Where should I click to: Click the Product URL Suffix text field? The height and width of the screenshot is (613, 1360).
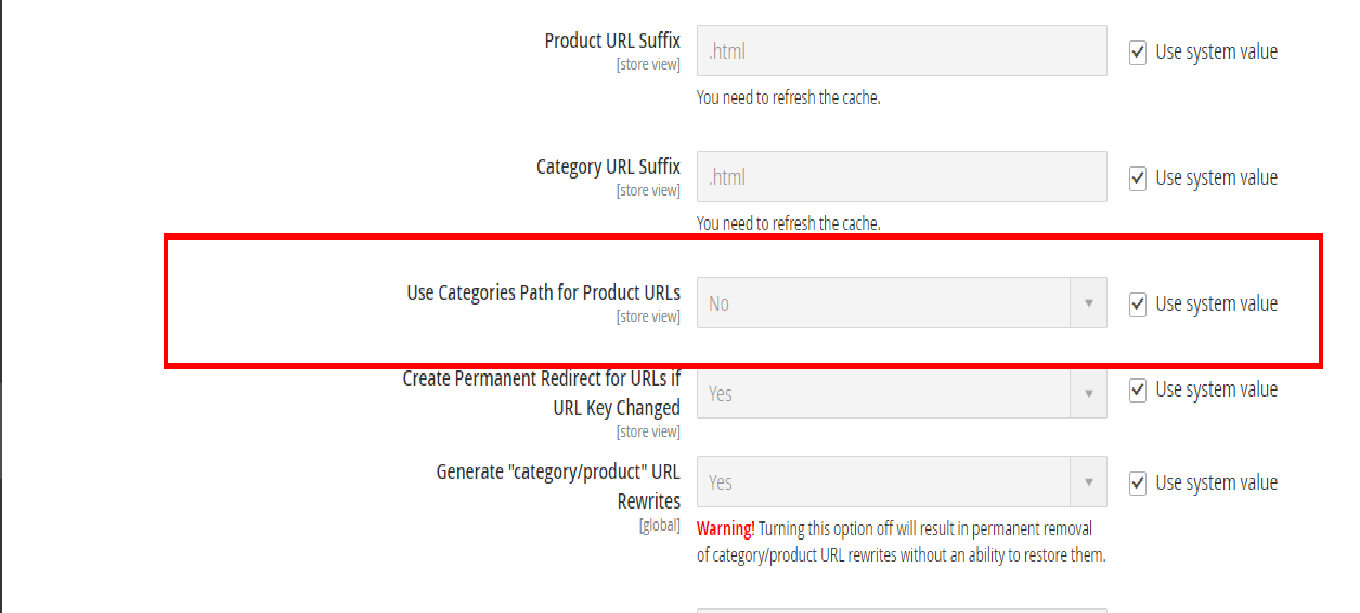coord(901,51)
